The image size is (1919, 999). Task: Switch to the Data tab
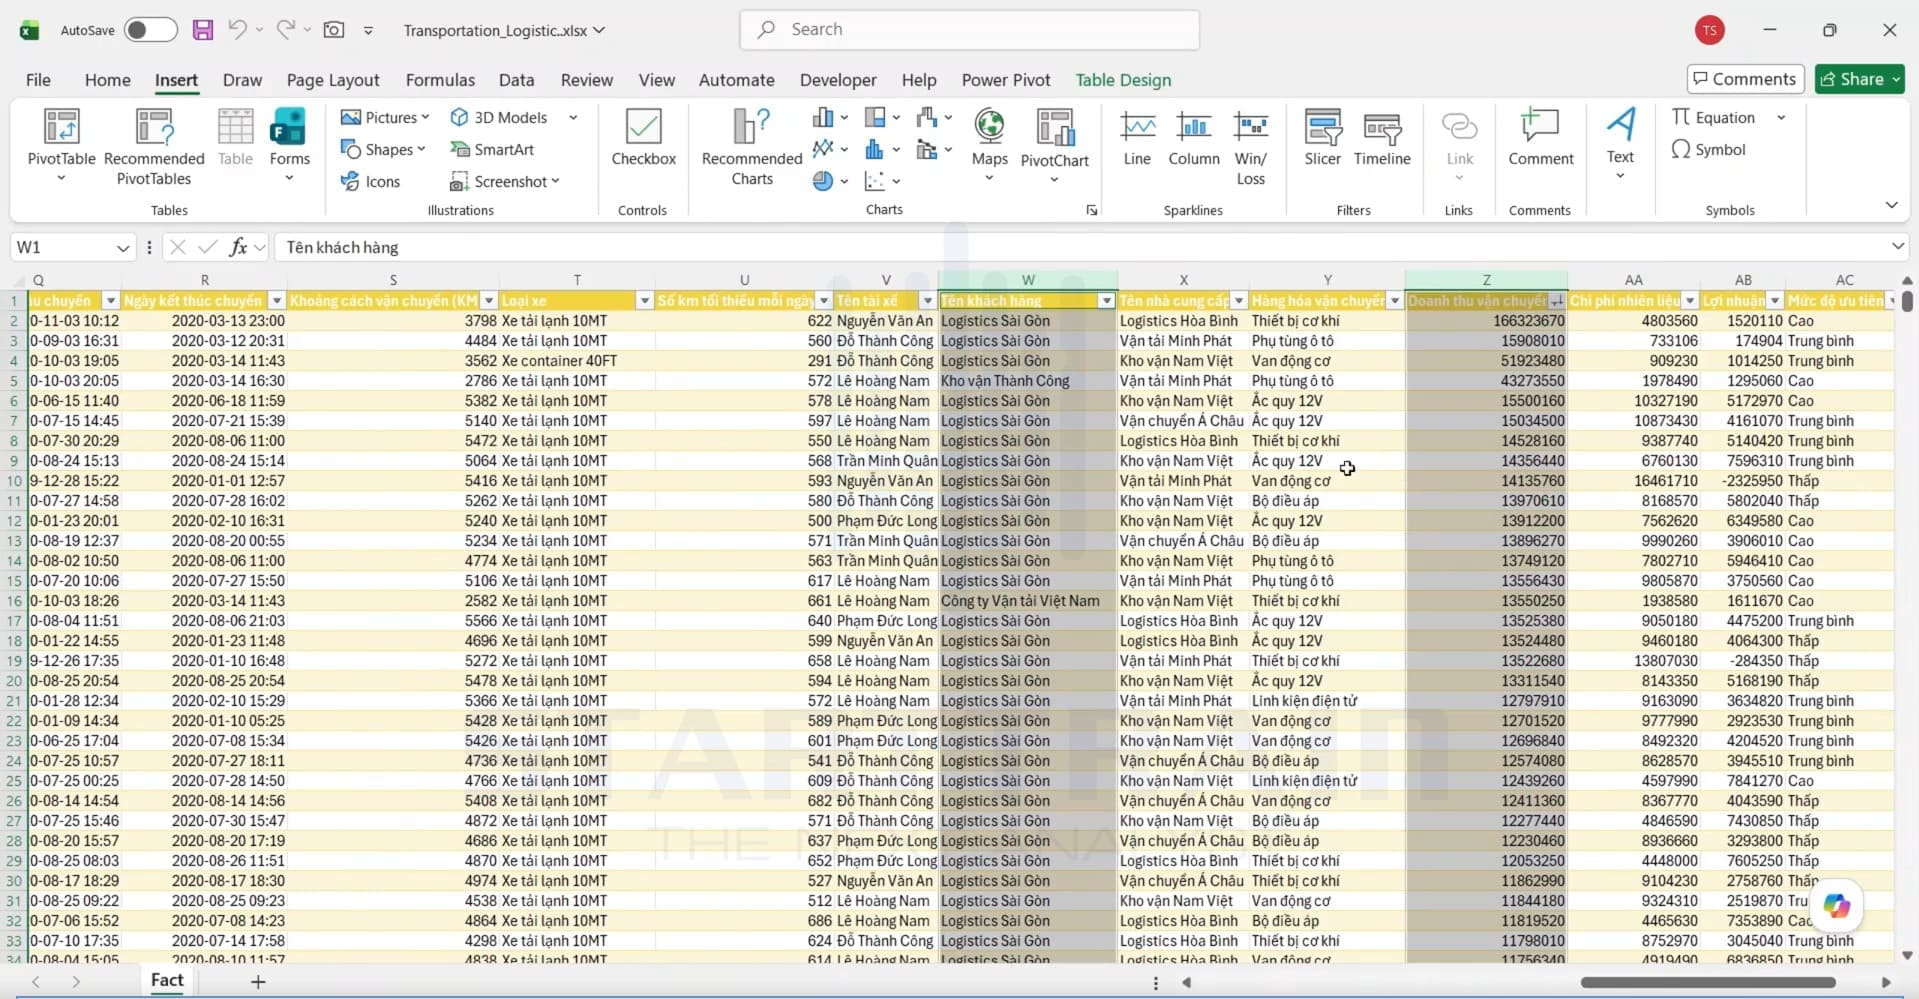tap(516, 80)
